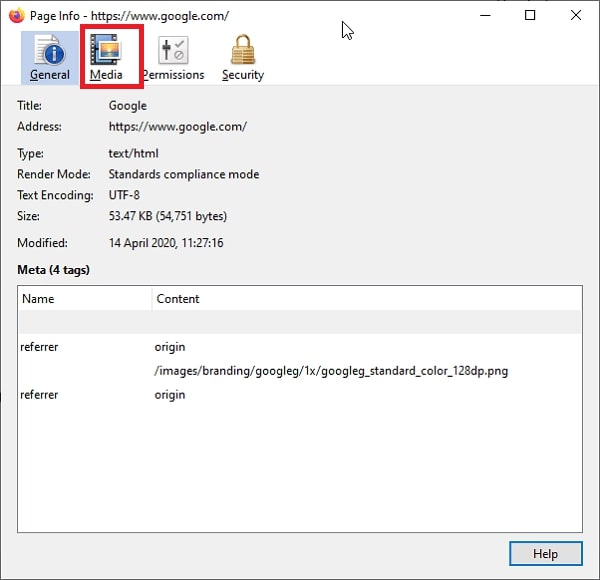Maximize the Page Info window
Screen dimensions: 600x580
click(x=530, y=15)
